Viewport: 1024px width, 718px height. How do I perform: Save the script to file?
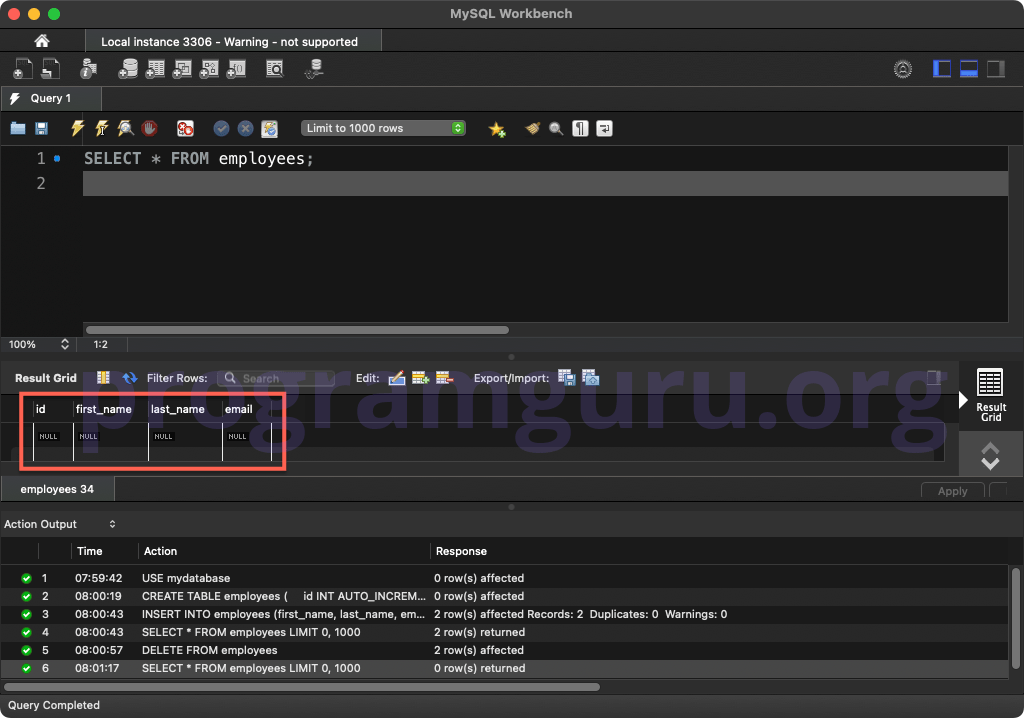(x=41, y=128)
